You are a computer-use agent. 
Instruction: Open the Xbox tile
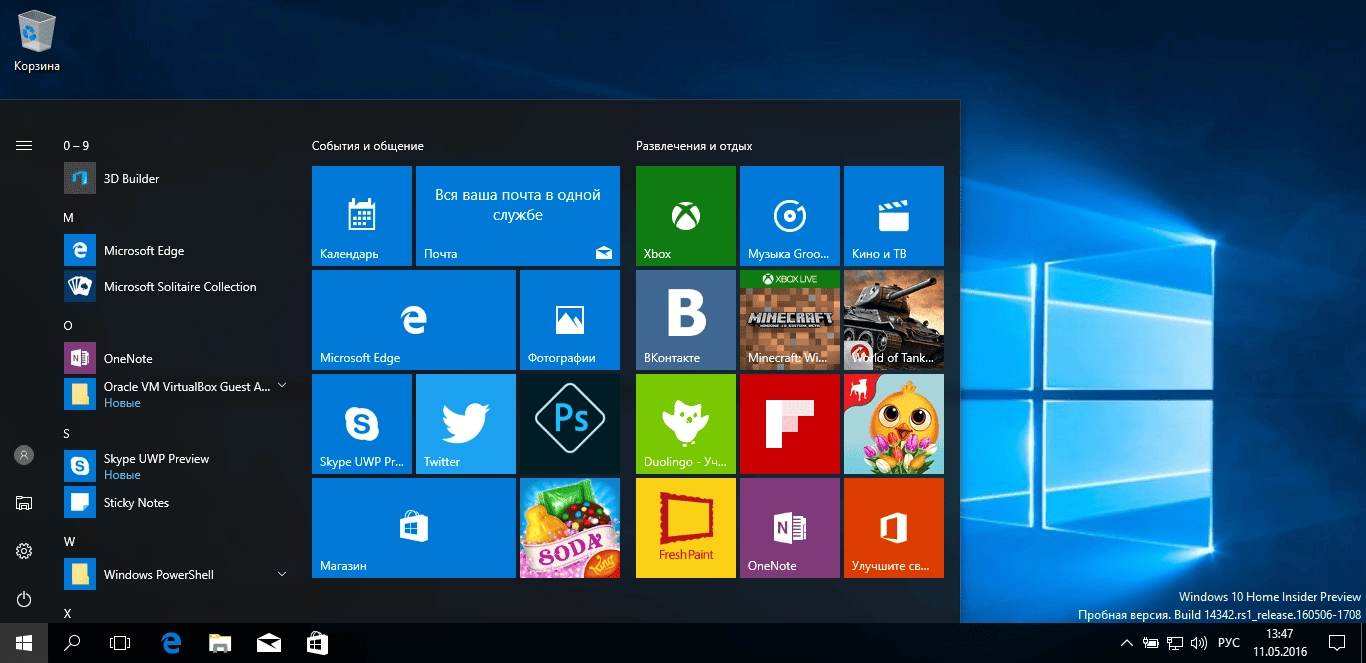click(x=686, y=216)
